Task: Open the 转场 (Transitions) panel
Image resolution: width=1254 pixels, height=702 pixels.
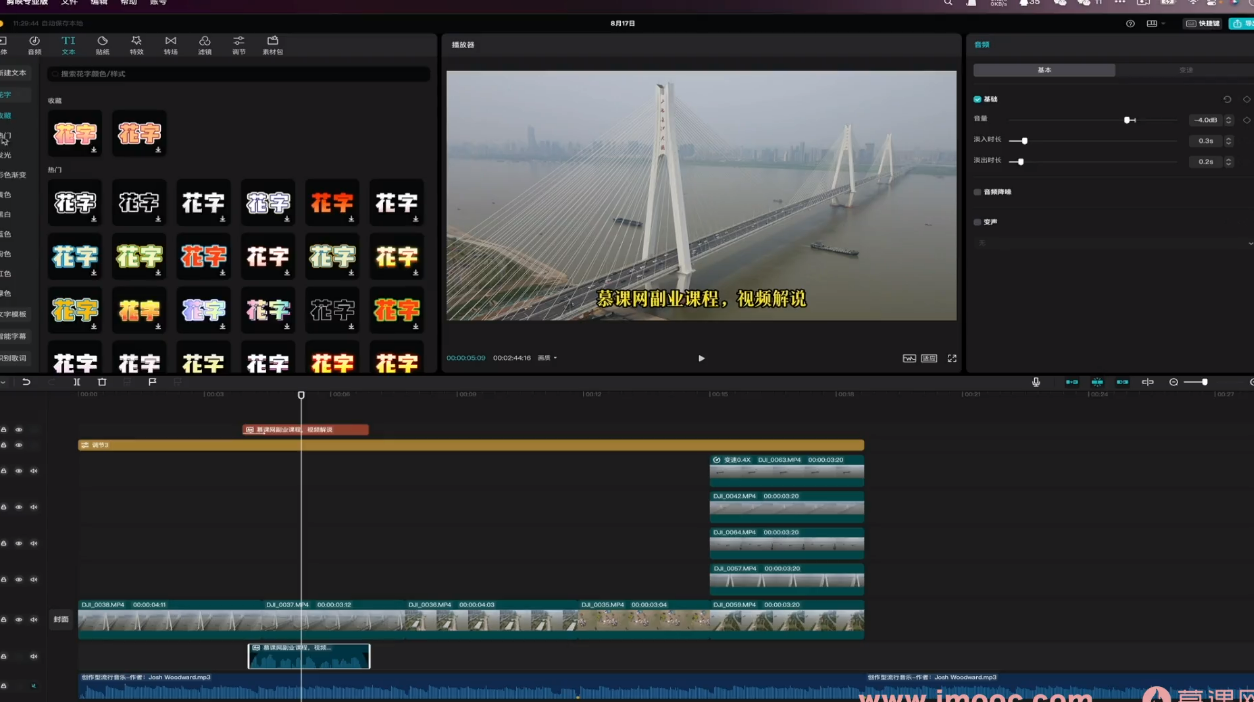Action: coord(170,45)
